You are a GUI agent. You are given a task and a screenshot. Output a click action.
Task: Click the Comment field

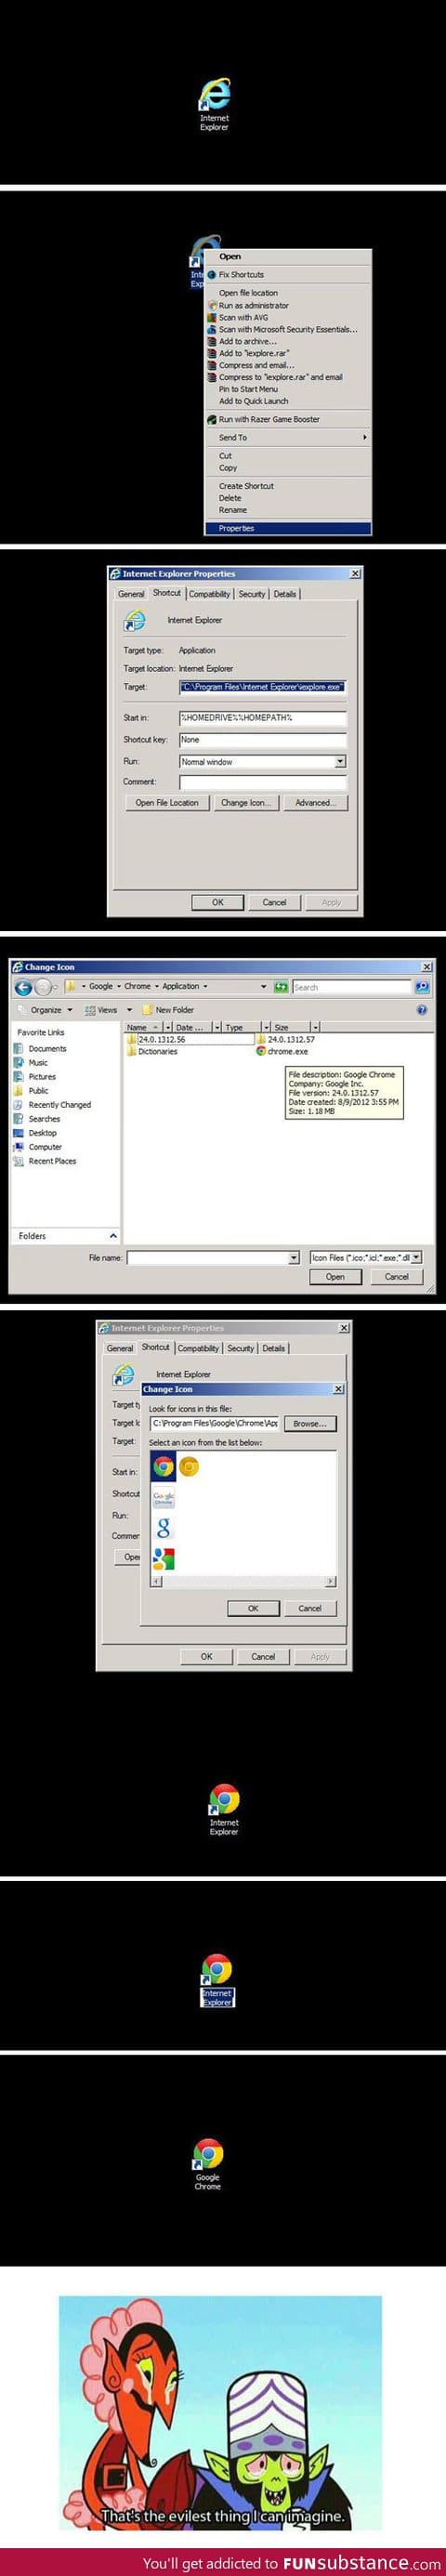click(x=262, y=782)
